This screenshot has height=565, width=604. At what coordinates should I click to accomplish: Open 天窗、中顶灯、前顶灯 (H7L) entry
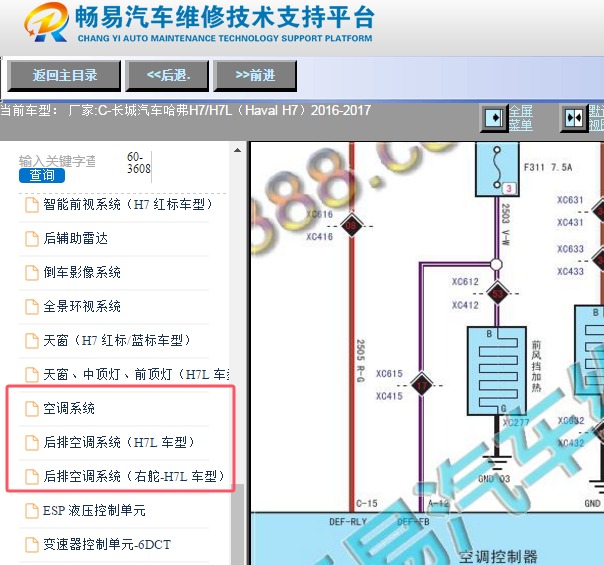point(136,374)
